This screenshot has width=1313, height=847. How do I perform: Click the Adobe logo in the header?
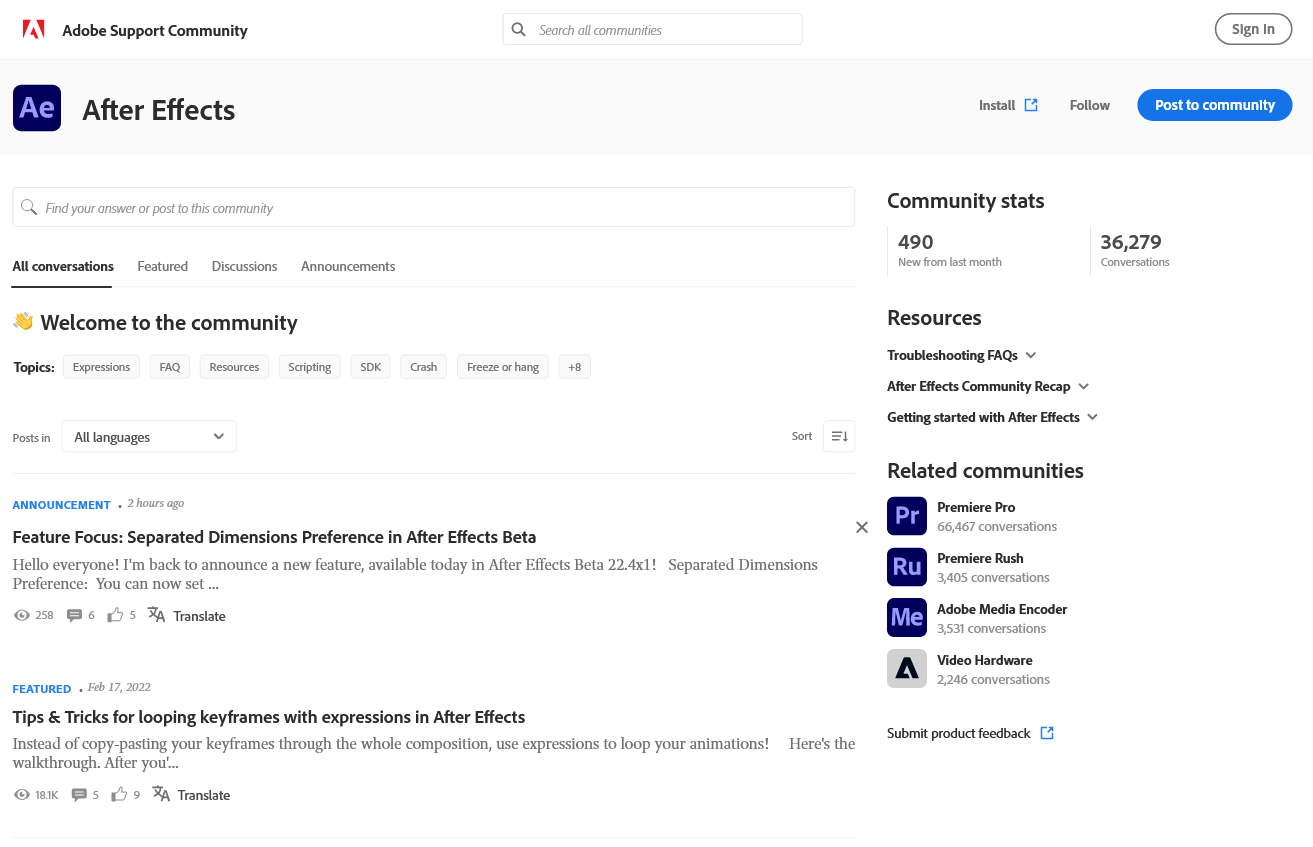click(x=33, y=29)
